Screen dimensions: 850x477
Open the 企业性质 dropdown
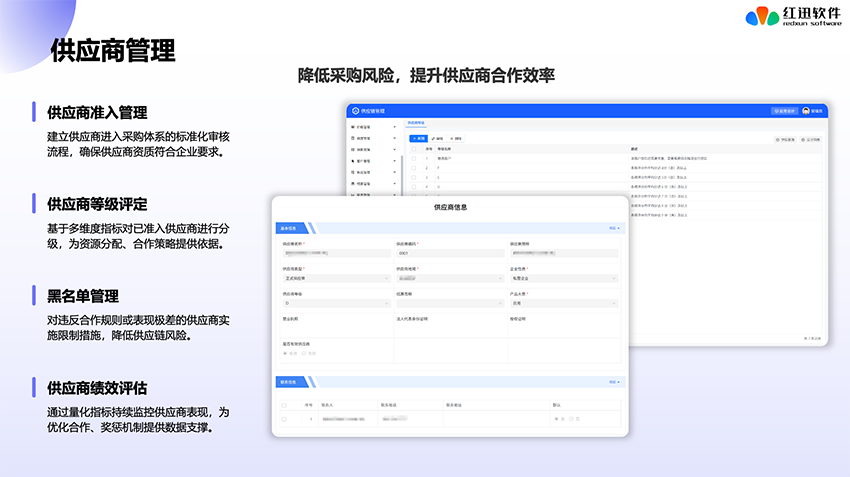(563, 278)
